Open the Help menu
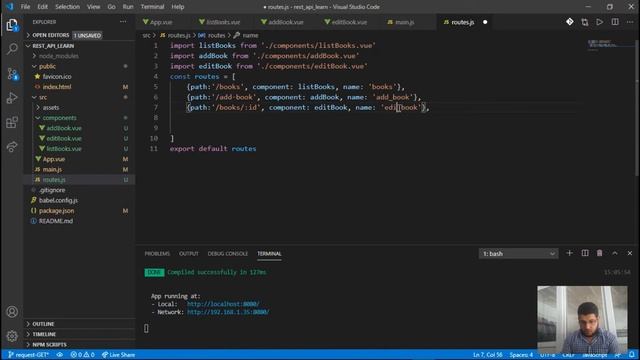The height and width of the screenshot is (360, 640). [178, 7]
